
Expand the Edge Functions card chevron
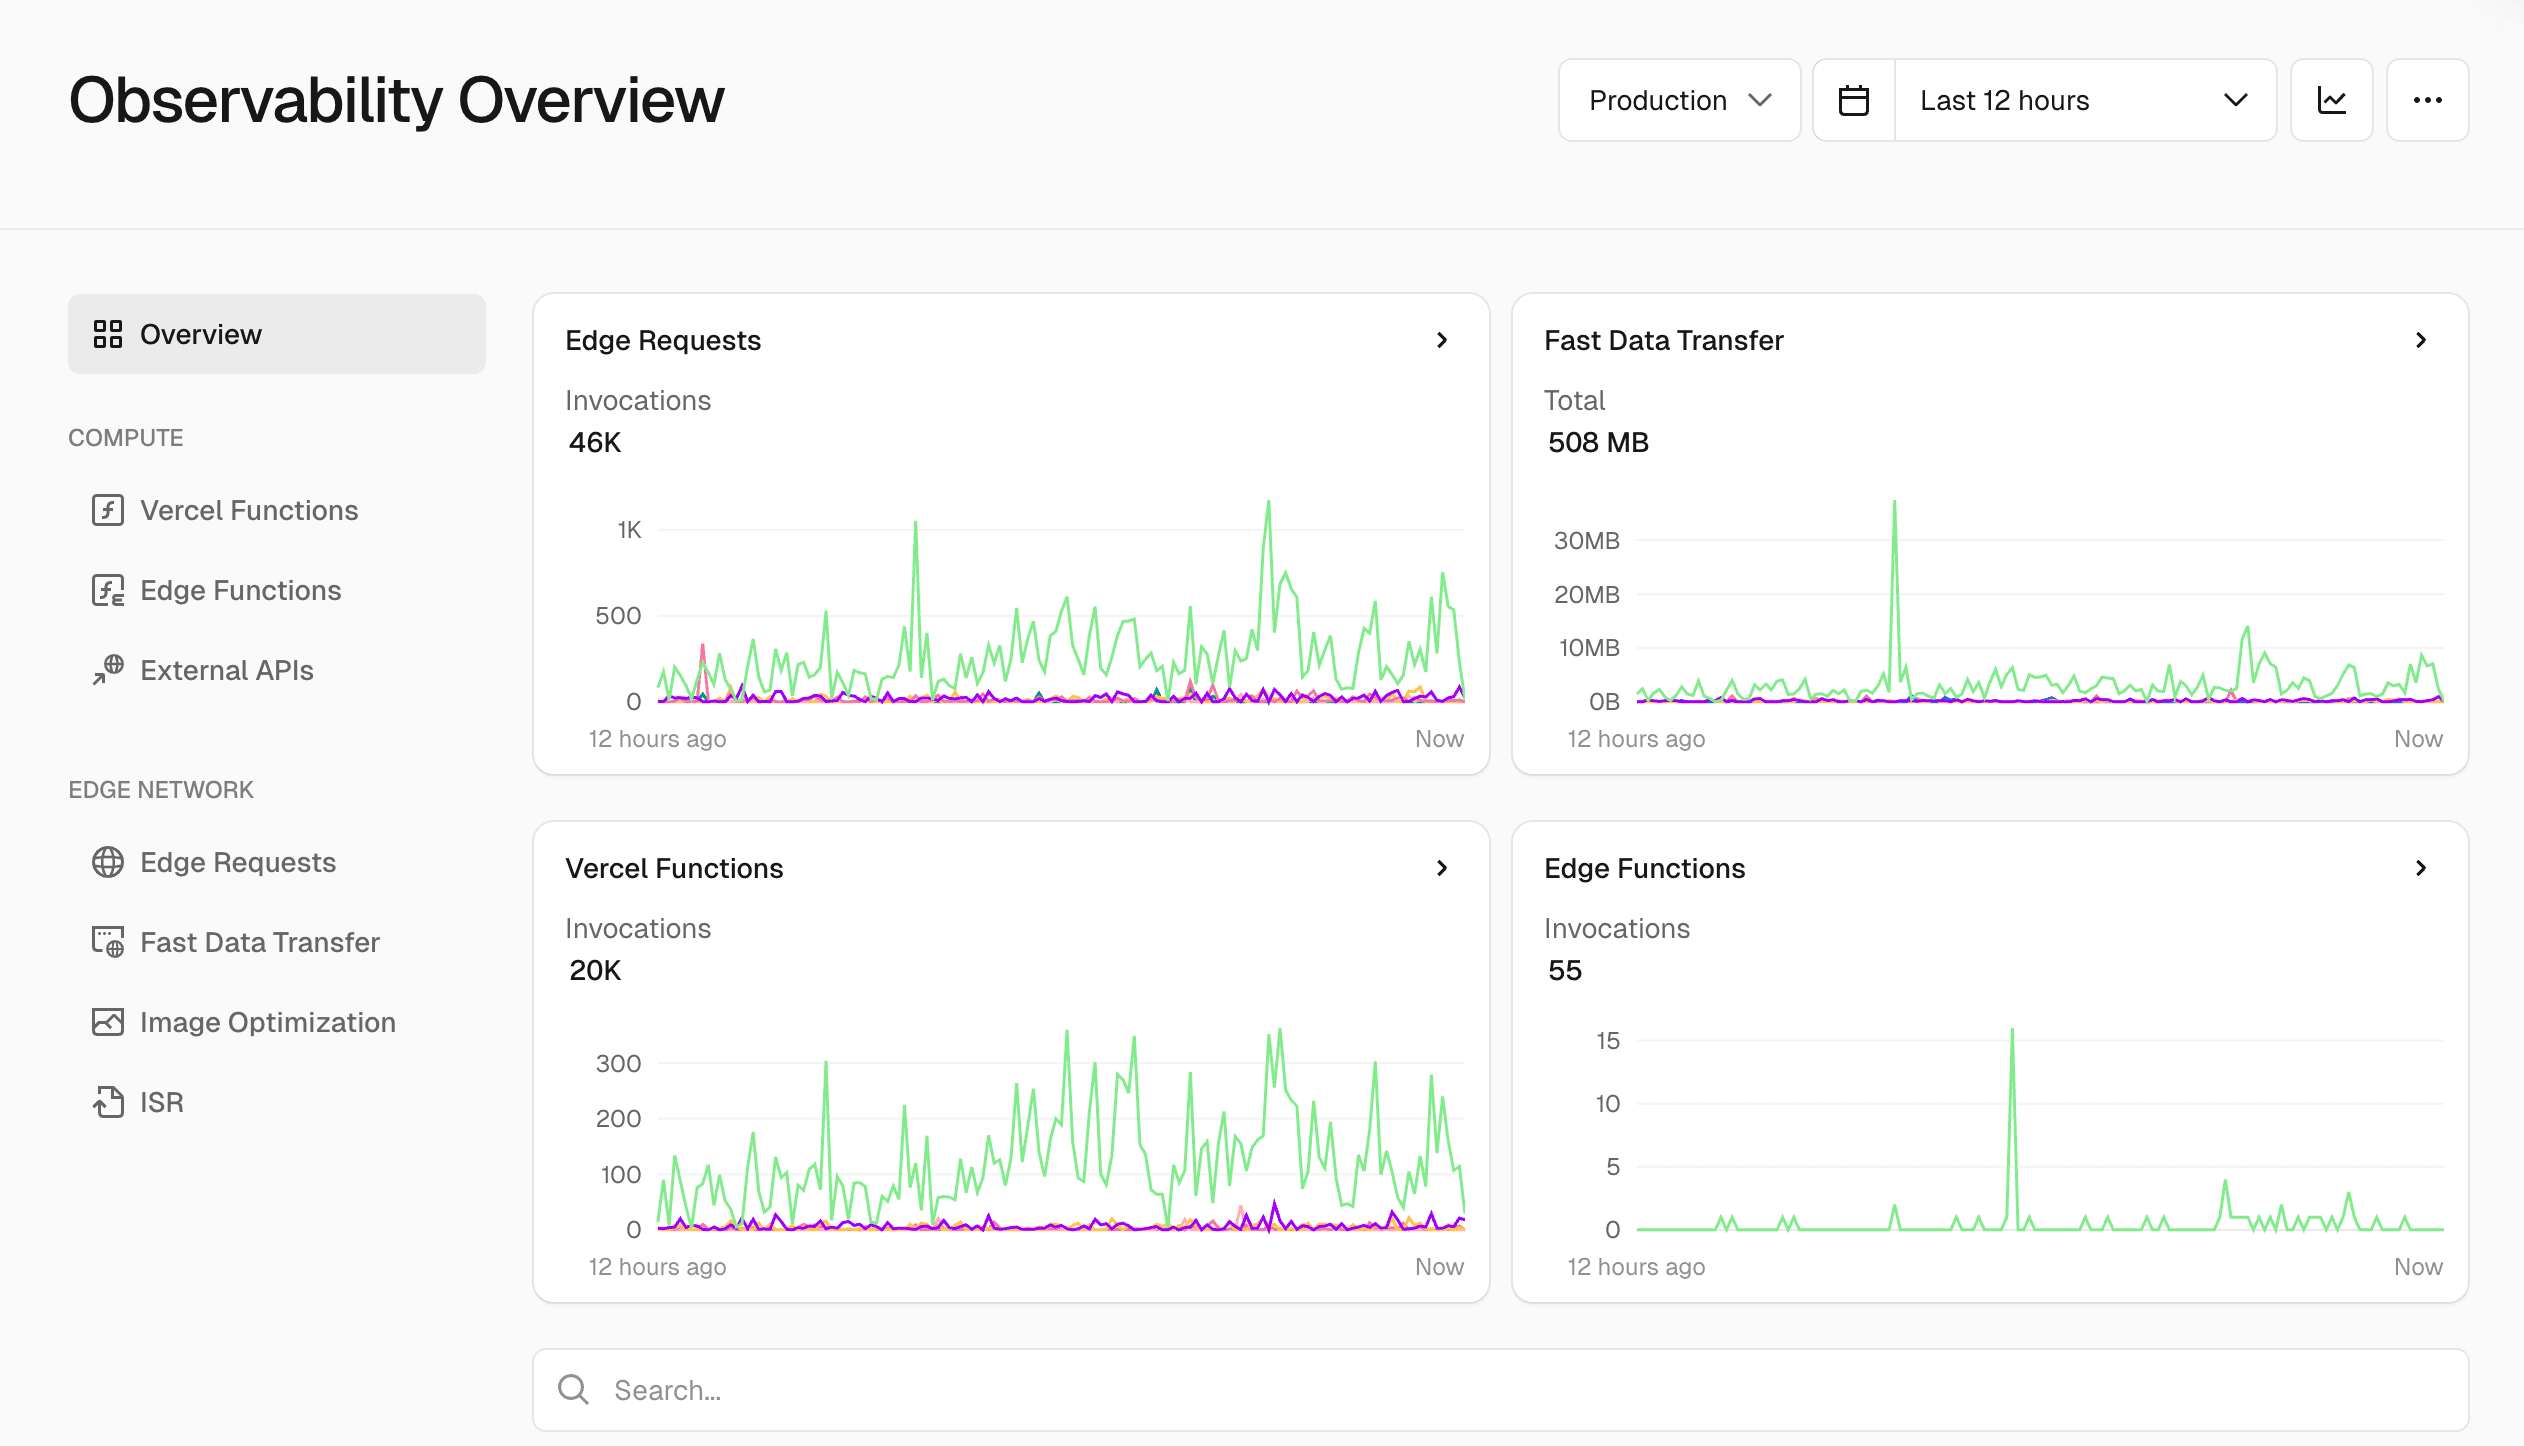pos(2420,868)
